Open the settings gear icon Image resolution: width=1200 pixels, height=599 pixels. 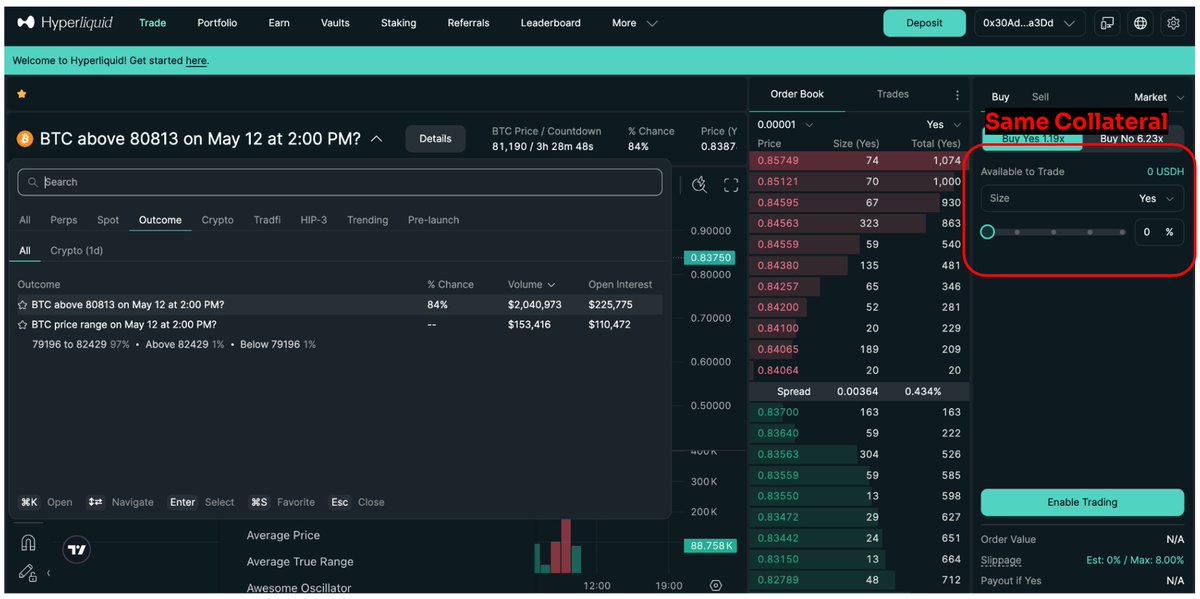[1173, 23]
